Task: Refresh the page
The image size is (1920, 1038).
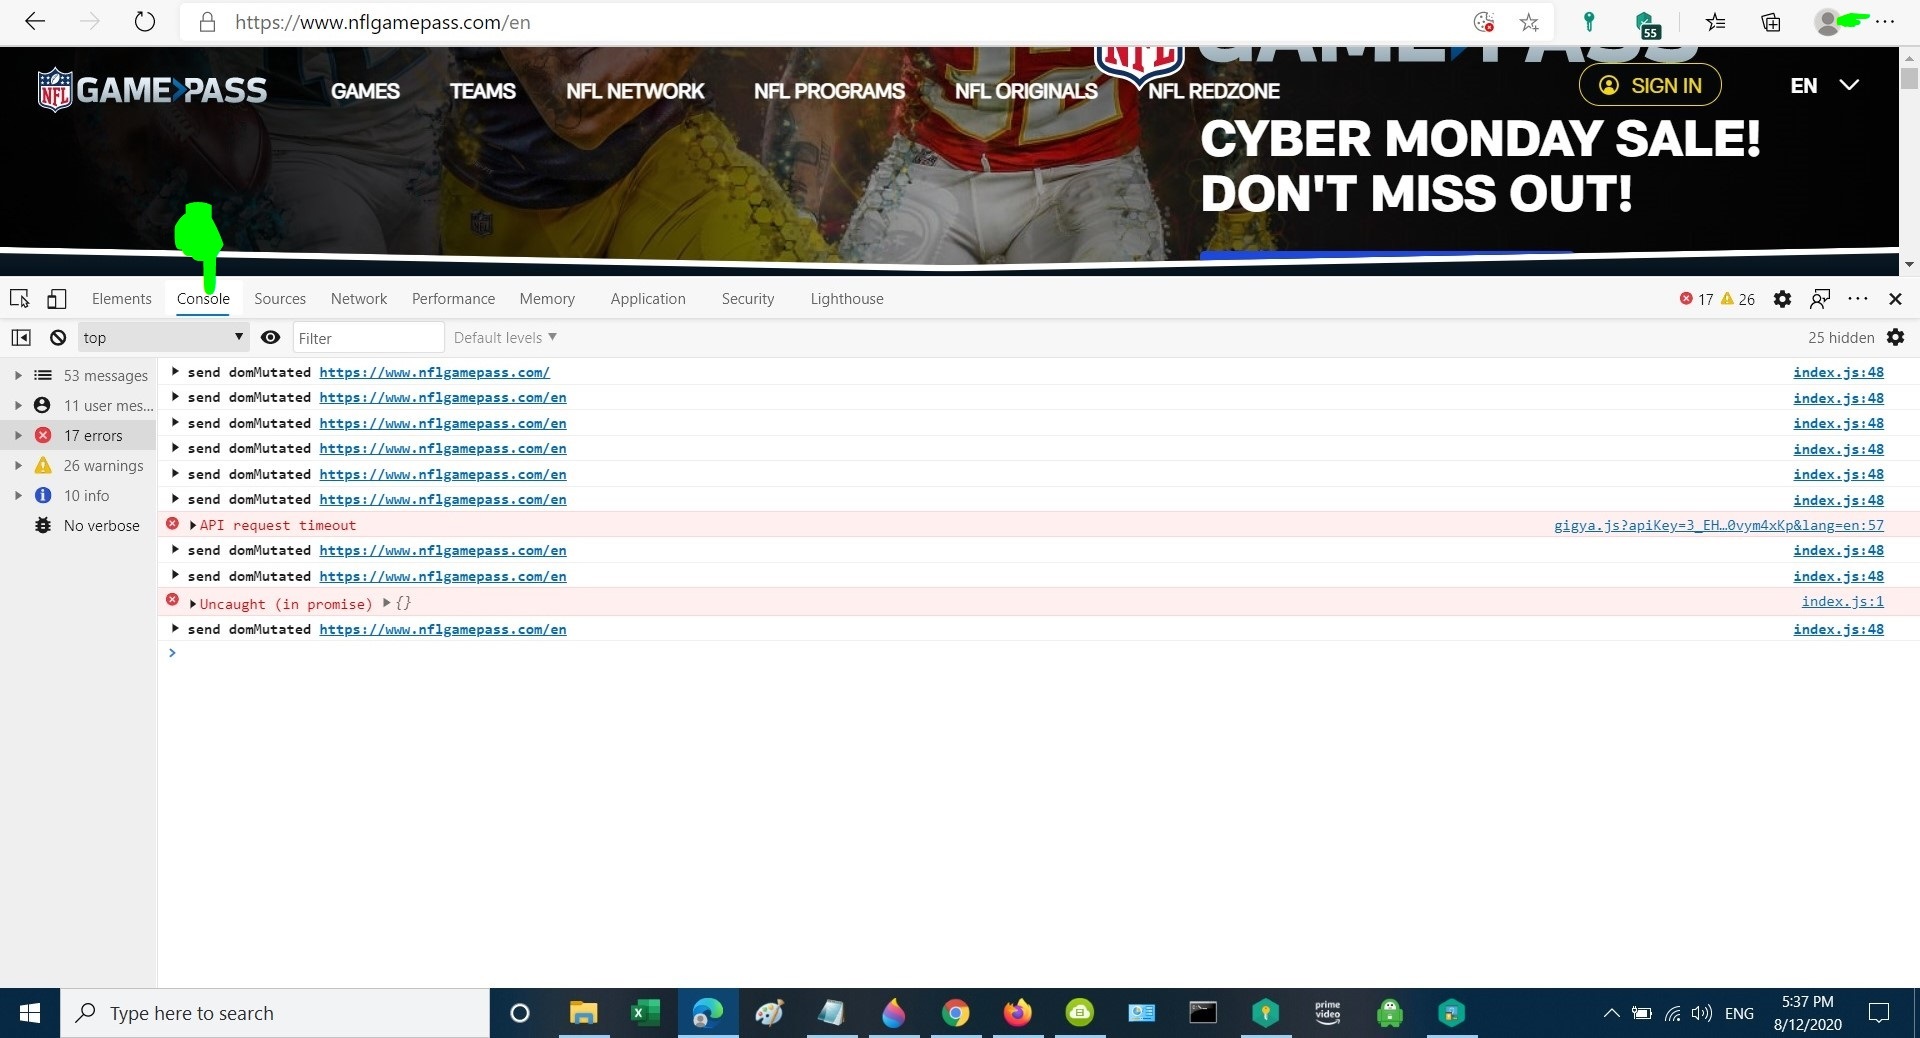Action: [145, 22]
